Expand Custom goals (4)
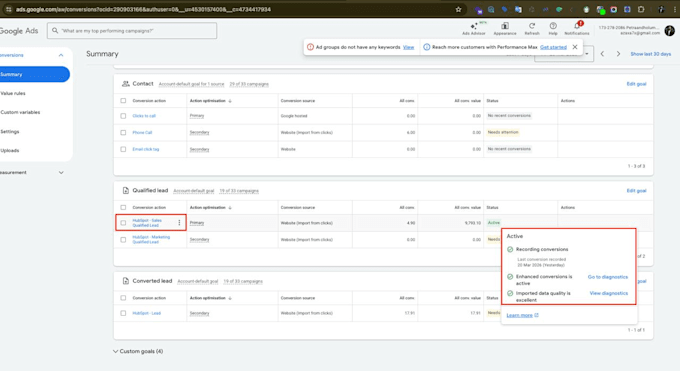Image resolution: width=680 pixels, height=371 pixels. 138,351
